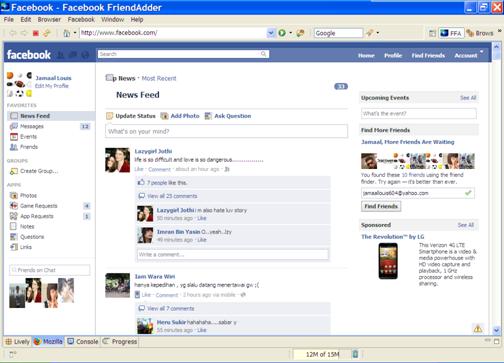This screenshot has width=504, height=363.
Task: Click the LG smartphone ad thumbnail
Action: [388, 261]
